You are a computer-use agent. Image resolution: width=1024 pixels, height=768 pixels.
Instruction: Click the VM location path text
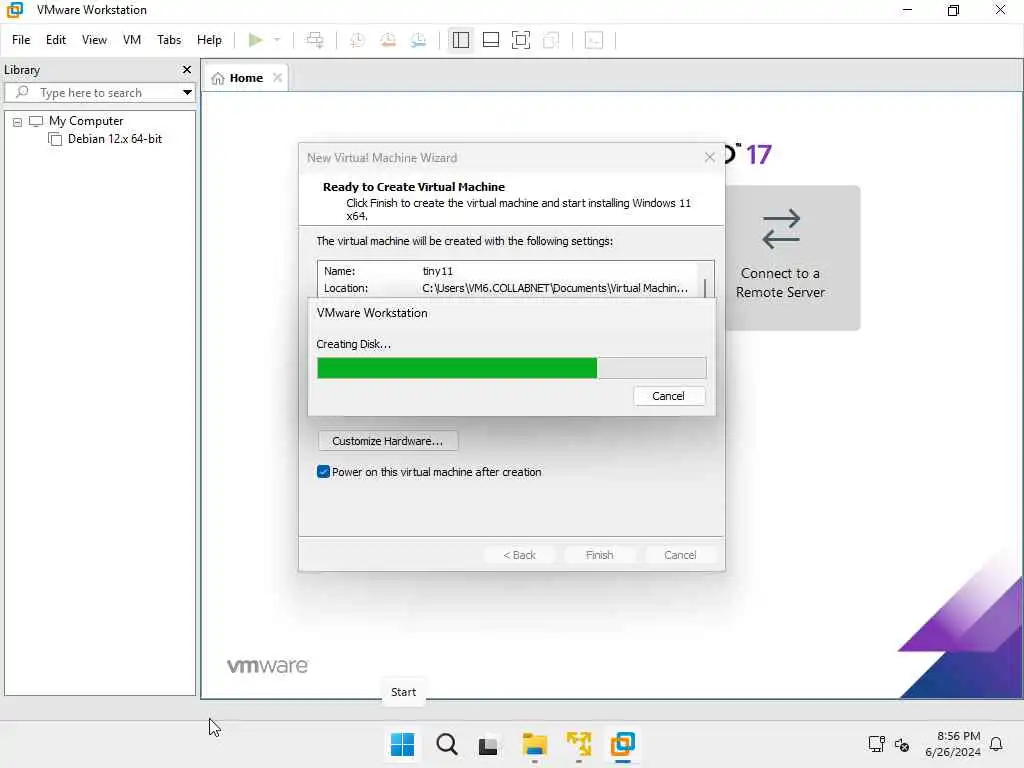[x=554, y=288]
